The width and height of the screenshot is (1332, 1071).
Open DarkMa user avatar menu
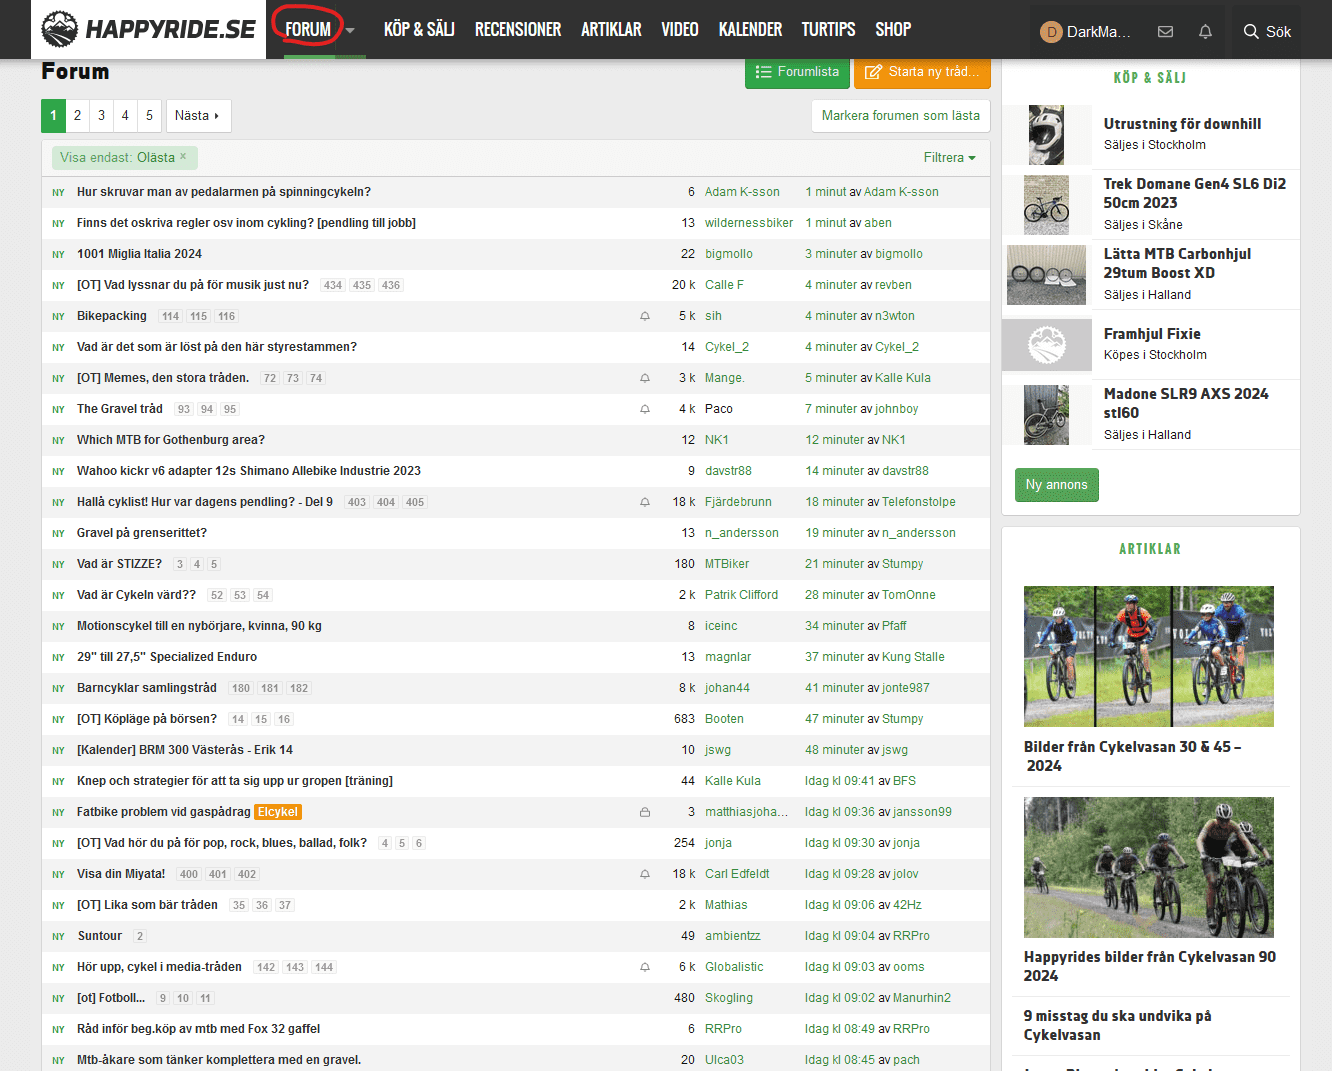tap(1051, 31)
